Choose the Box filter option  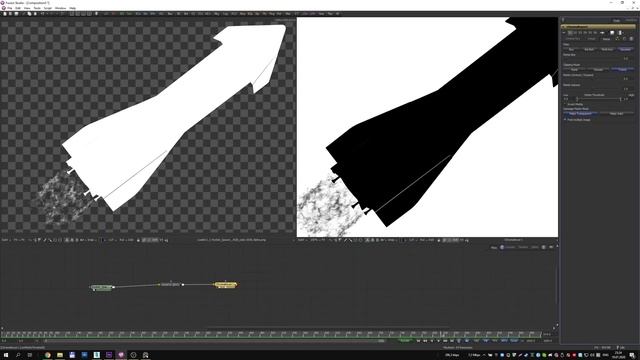point(571,49)
